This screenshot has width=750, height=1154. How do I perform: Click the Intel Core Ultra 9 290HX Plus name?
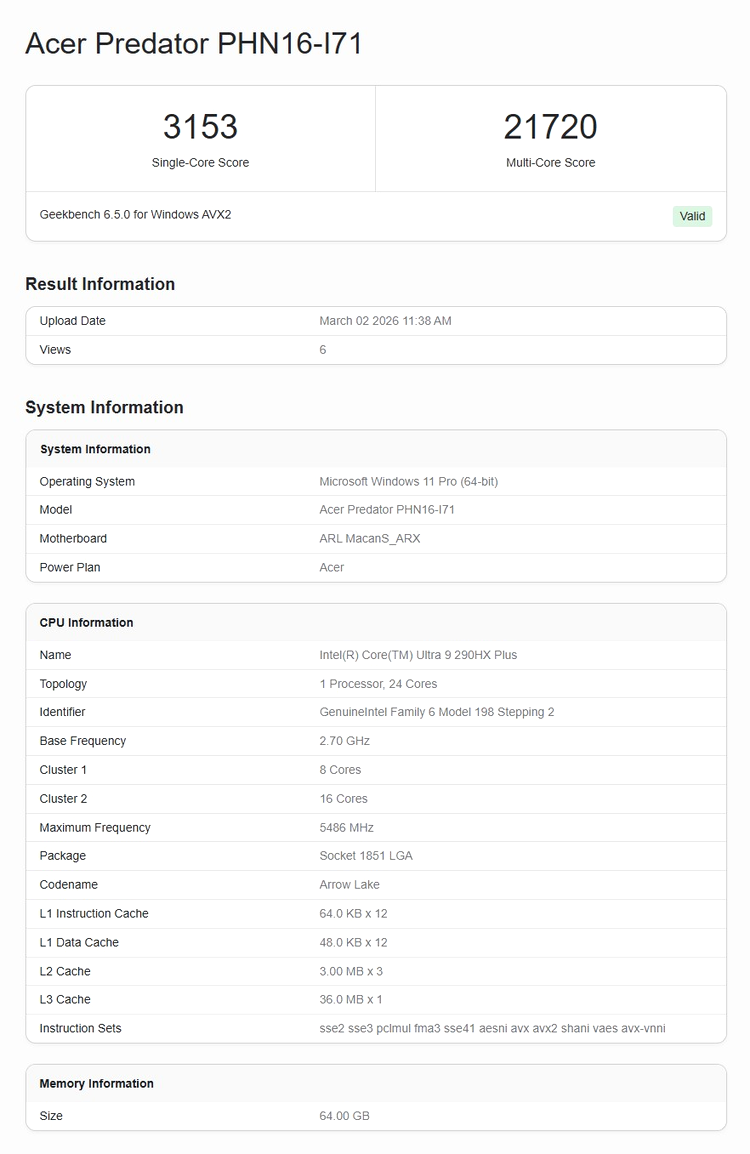[418, 656]
